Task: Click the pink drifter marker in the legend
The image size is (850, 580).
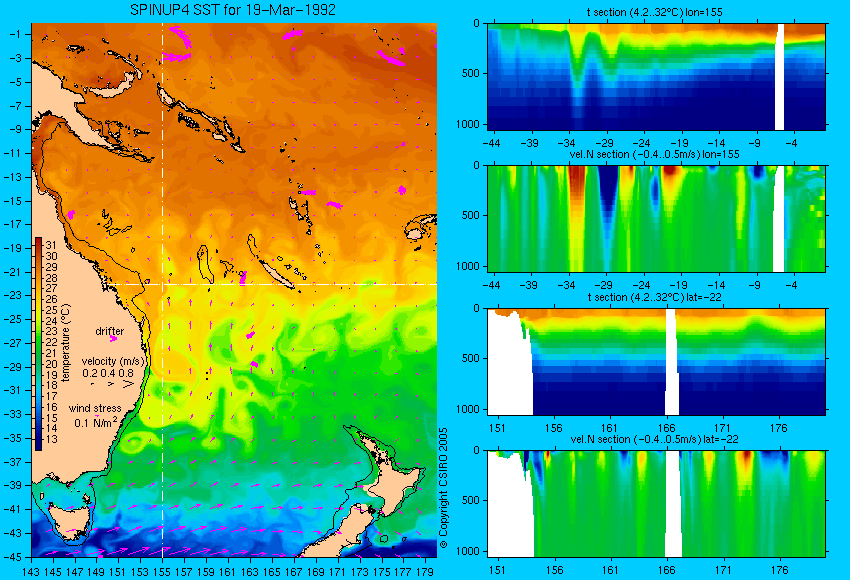Action: [113, 339]
